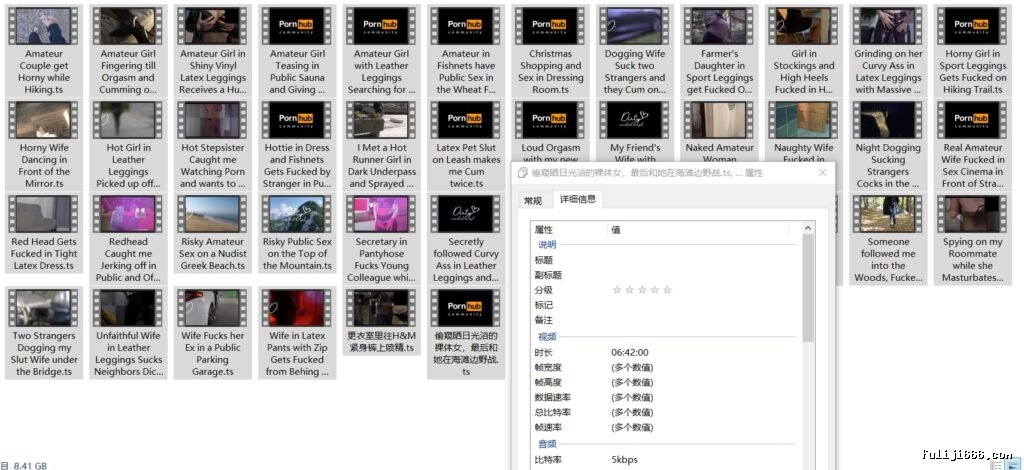1024x470 pixels.
Task: Select Someone followed me into the Woods file
Action: click(888, 239)
